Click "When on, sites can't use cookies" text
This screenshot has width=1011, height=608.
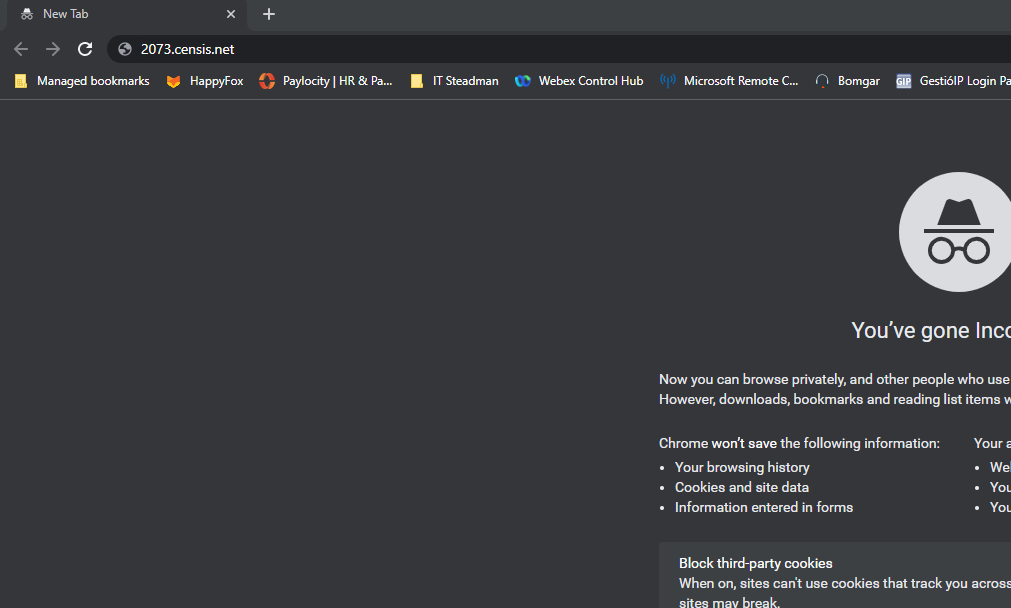point(845,583)
